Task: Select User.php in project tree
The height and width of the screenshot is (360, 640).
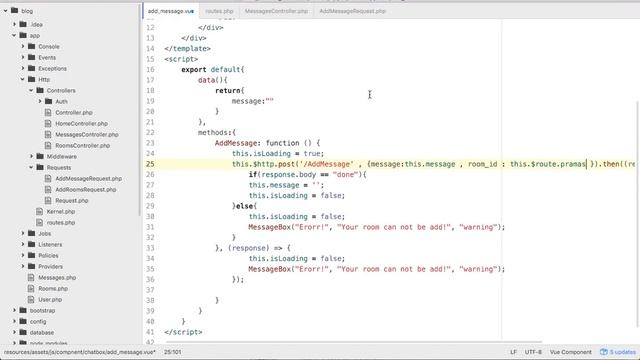Action: click(x=50, y=300)
